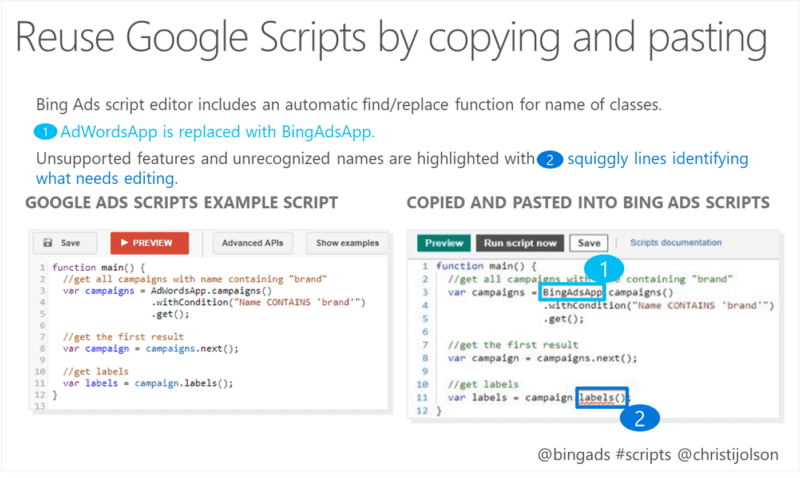The height and width of the screenshot is (478, 800).
Task: Click '//get the first result' comment in Google editor
Action: [x=123, y=337]
